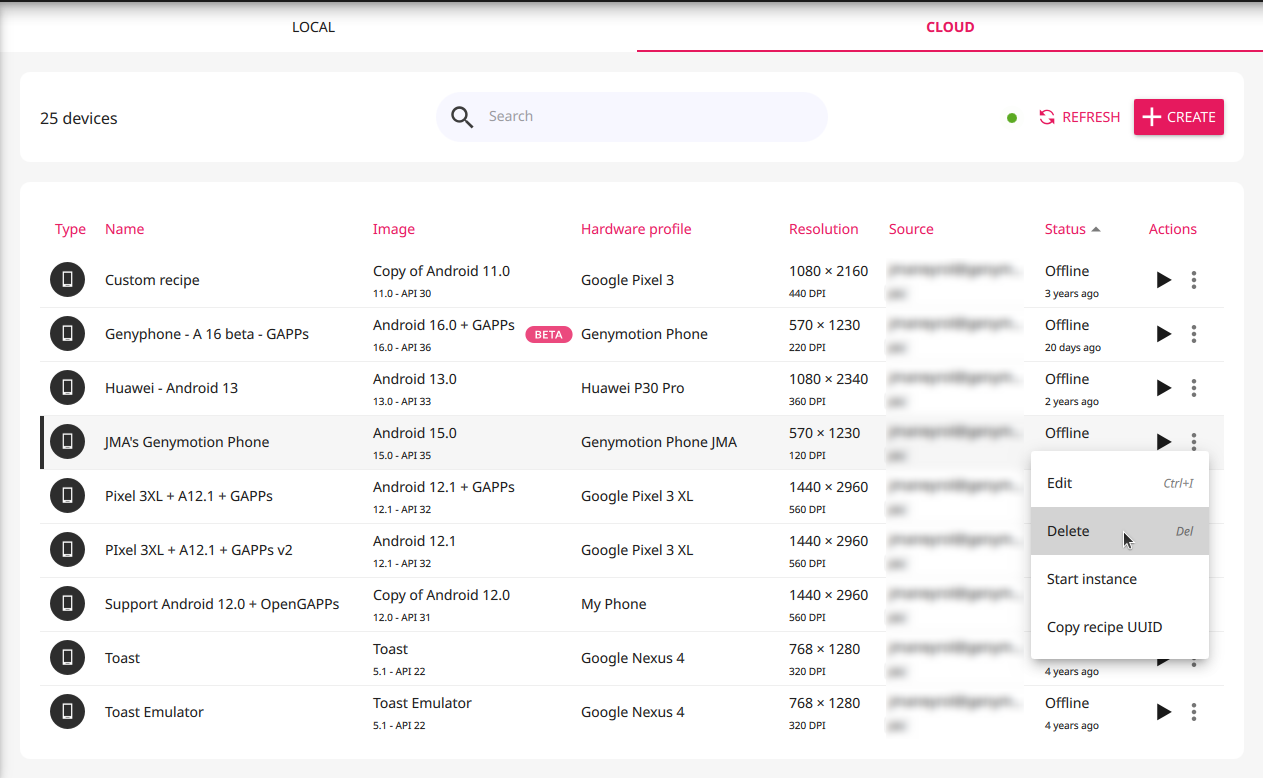Viewport: 1263px width, 778px height.
Task: Start the Custom recipe device with play button
Action: 1164,280
